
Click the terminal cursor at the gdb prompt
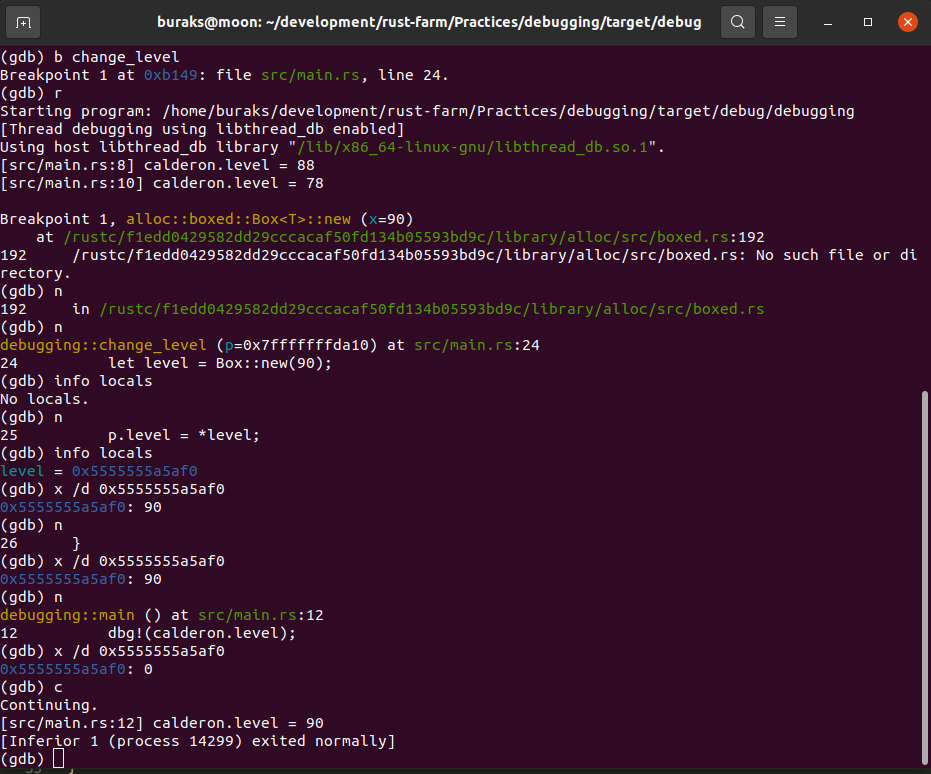58,758
